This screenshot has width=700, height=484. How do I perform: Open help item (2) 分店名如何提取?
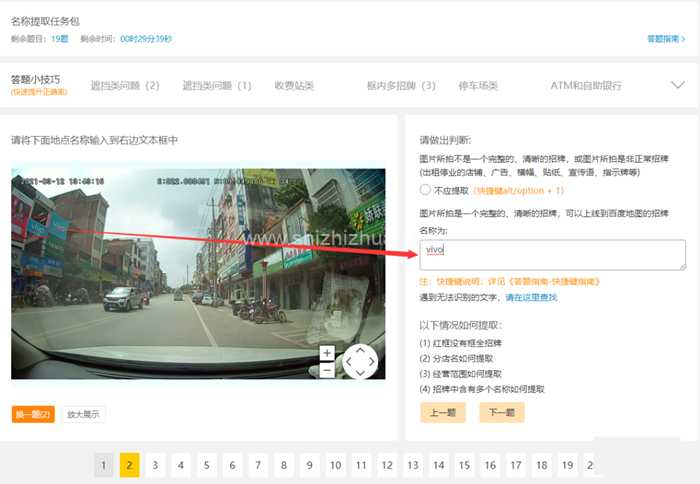click(x=456, y=358)
